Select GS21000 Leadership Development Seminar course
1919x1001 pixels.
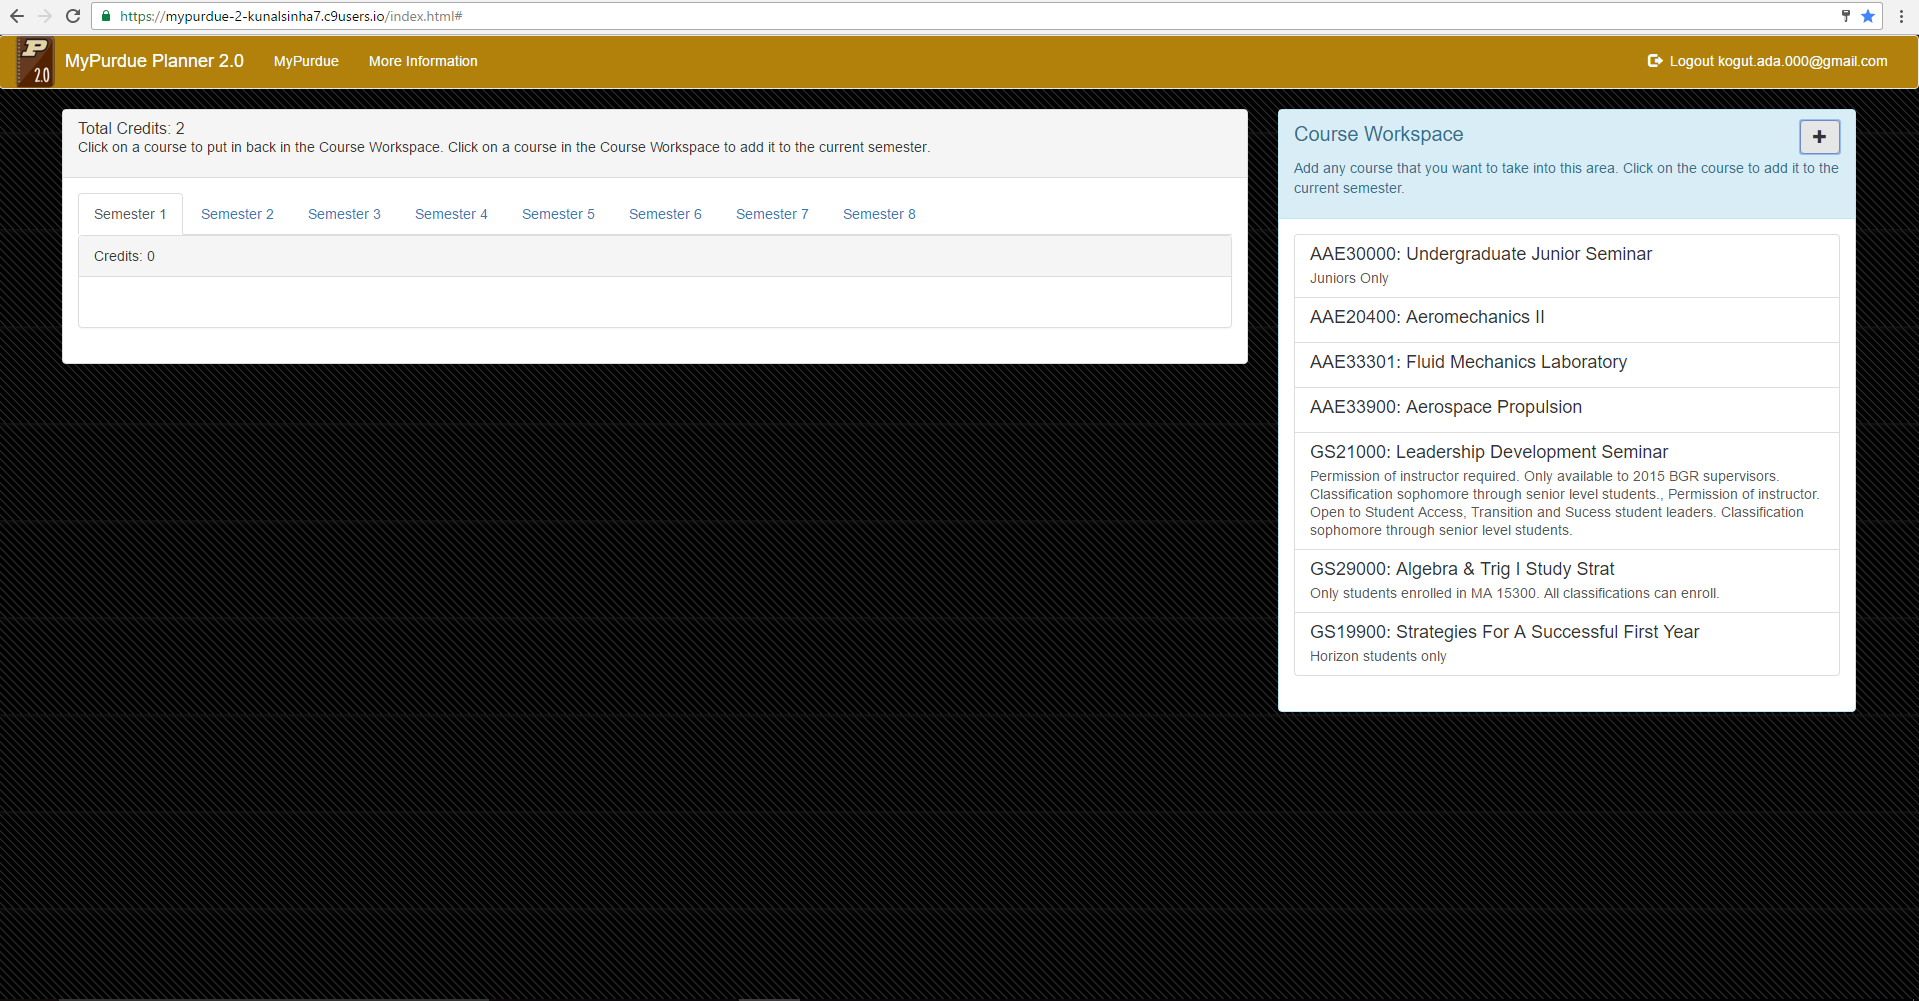click(1566, 491)
